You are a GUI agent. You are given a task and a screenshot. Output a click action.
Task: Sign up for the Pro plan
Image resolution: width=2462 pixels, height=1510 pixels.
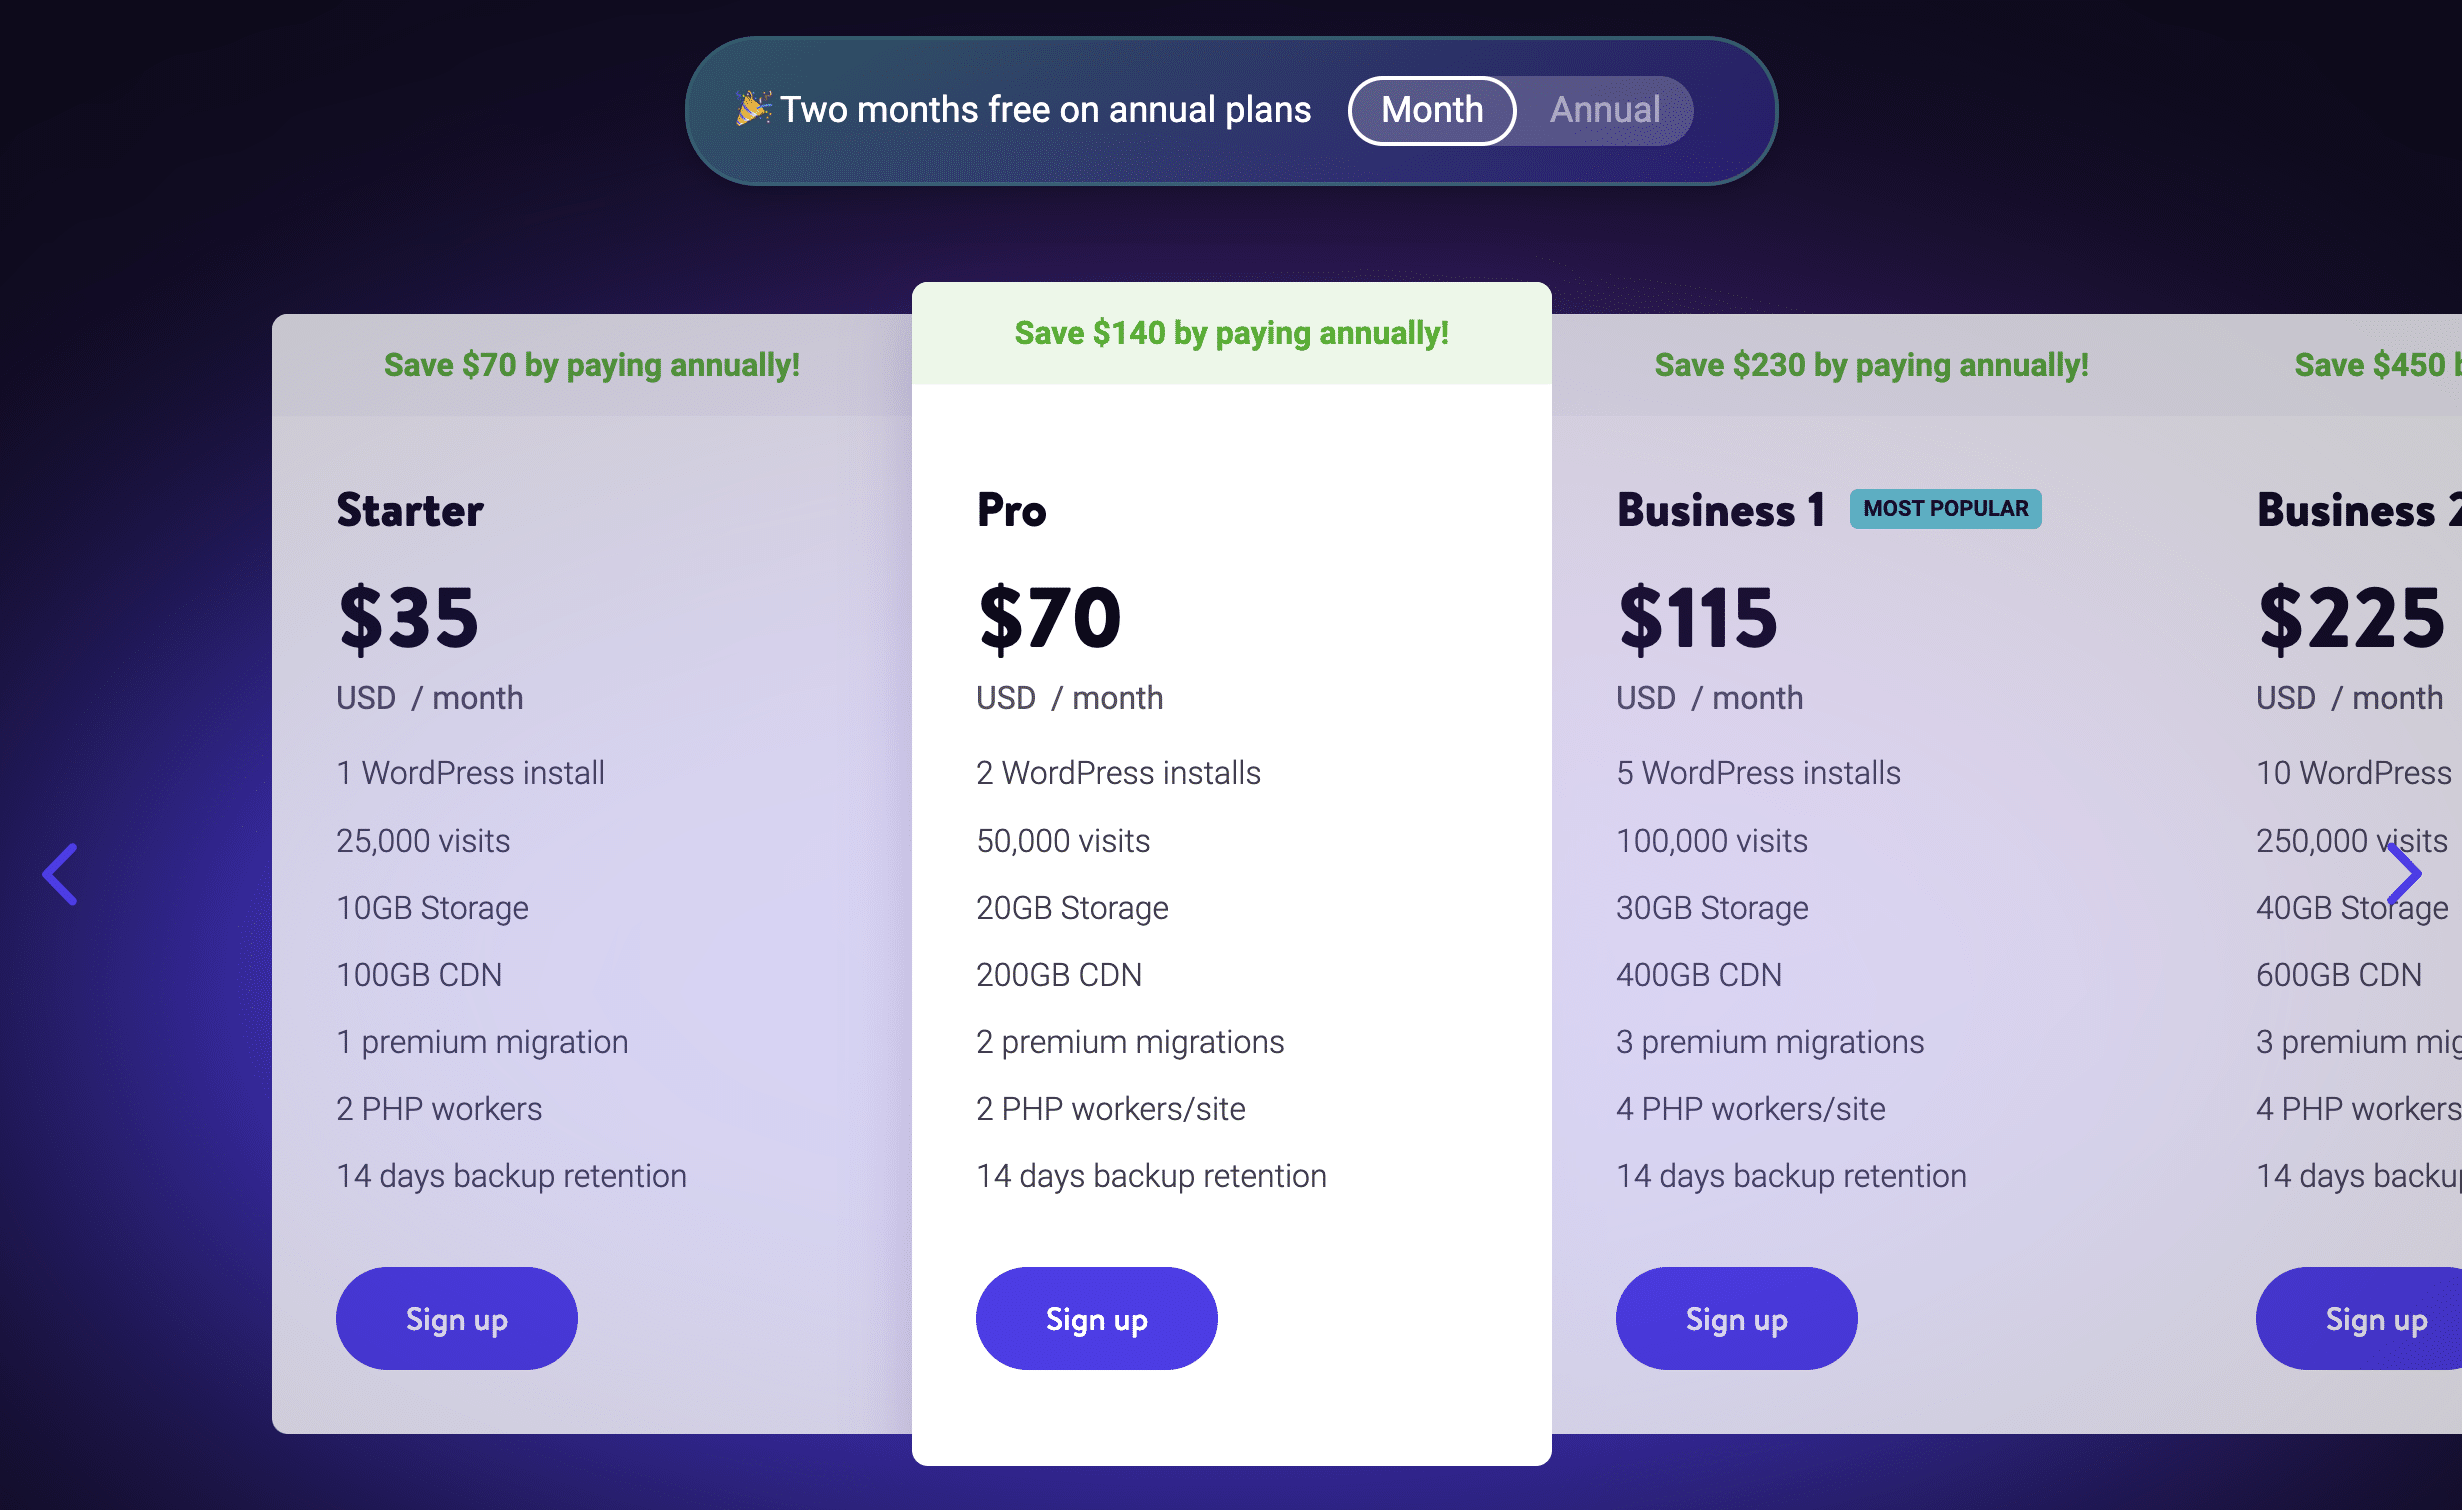pos(1097,1318)
